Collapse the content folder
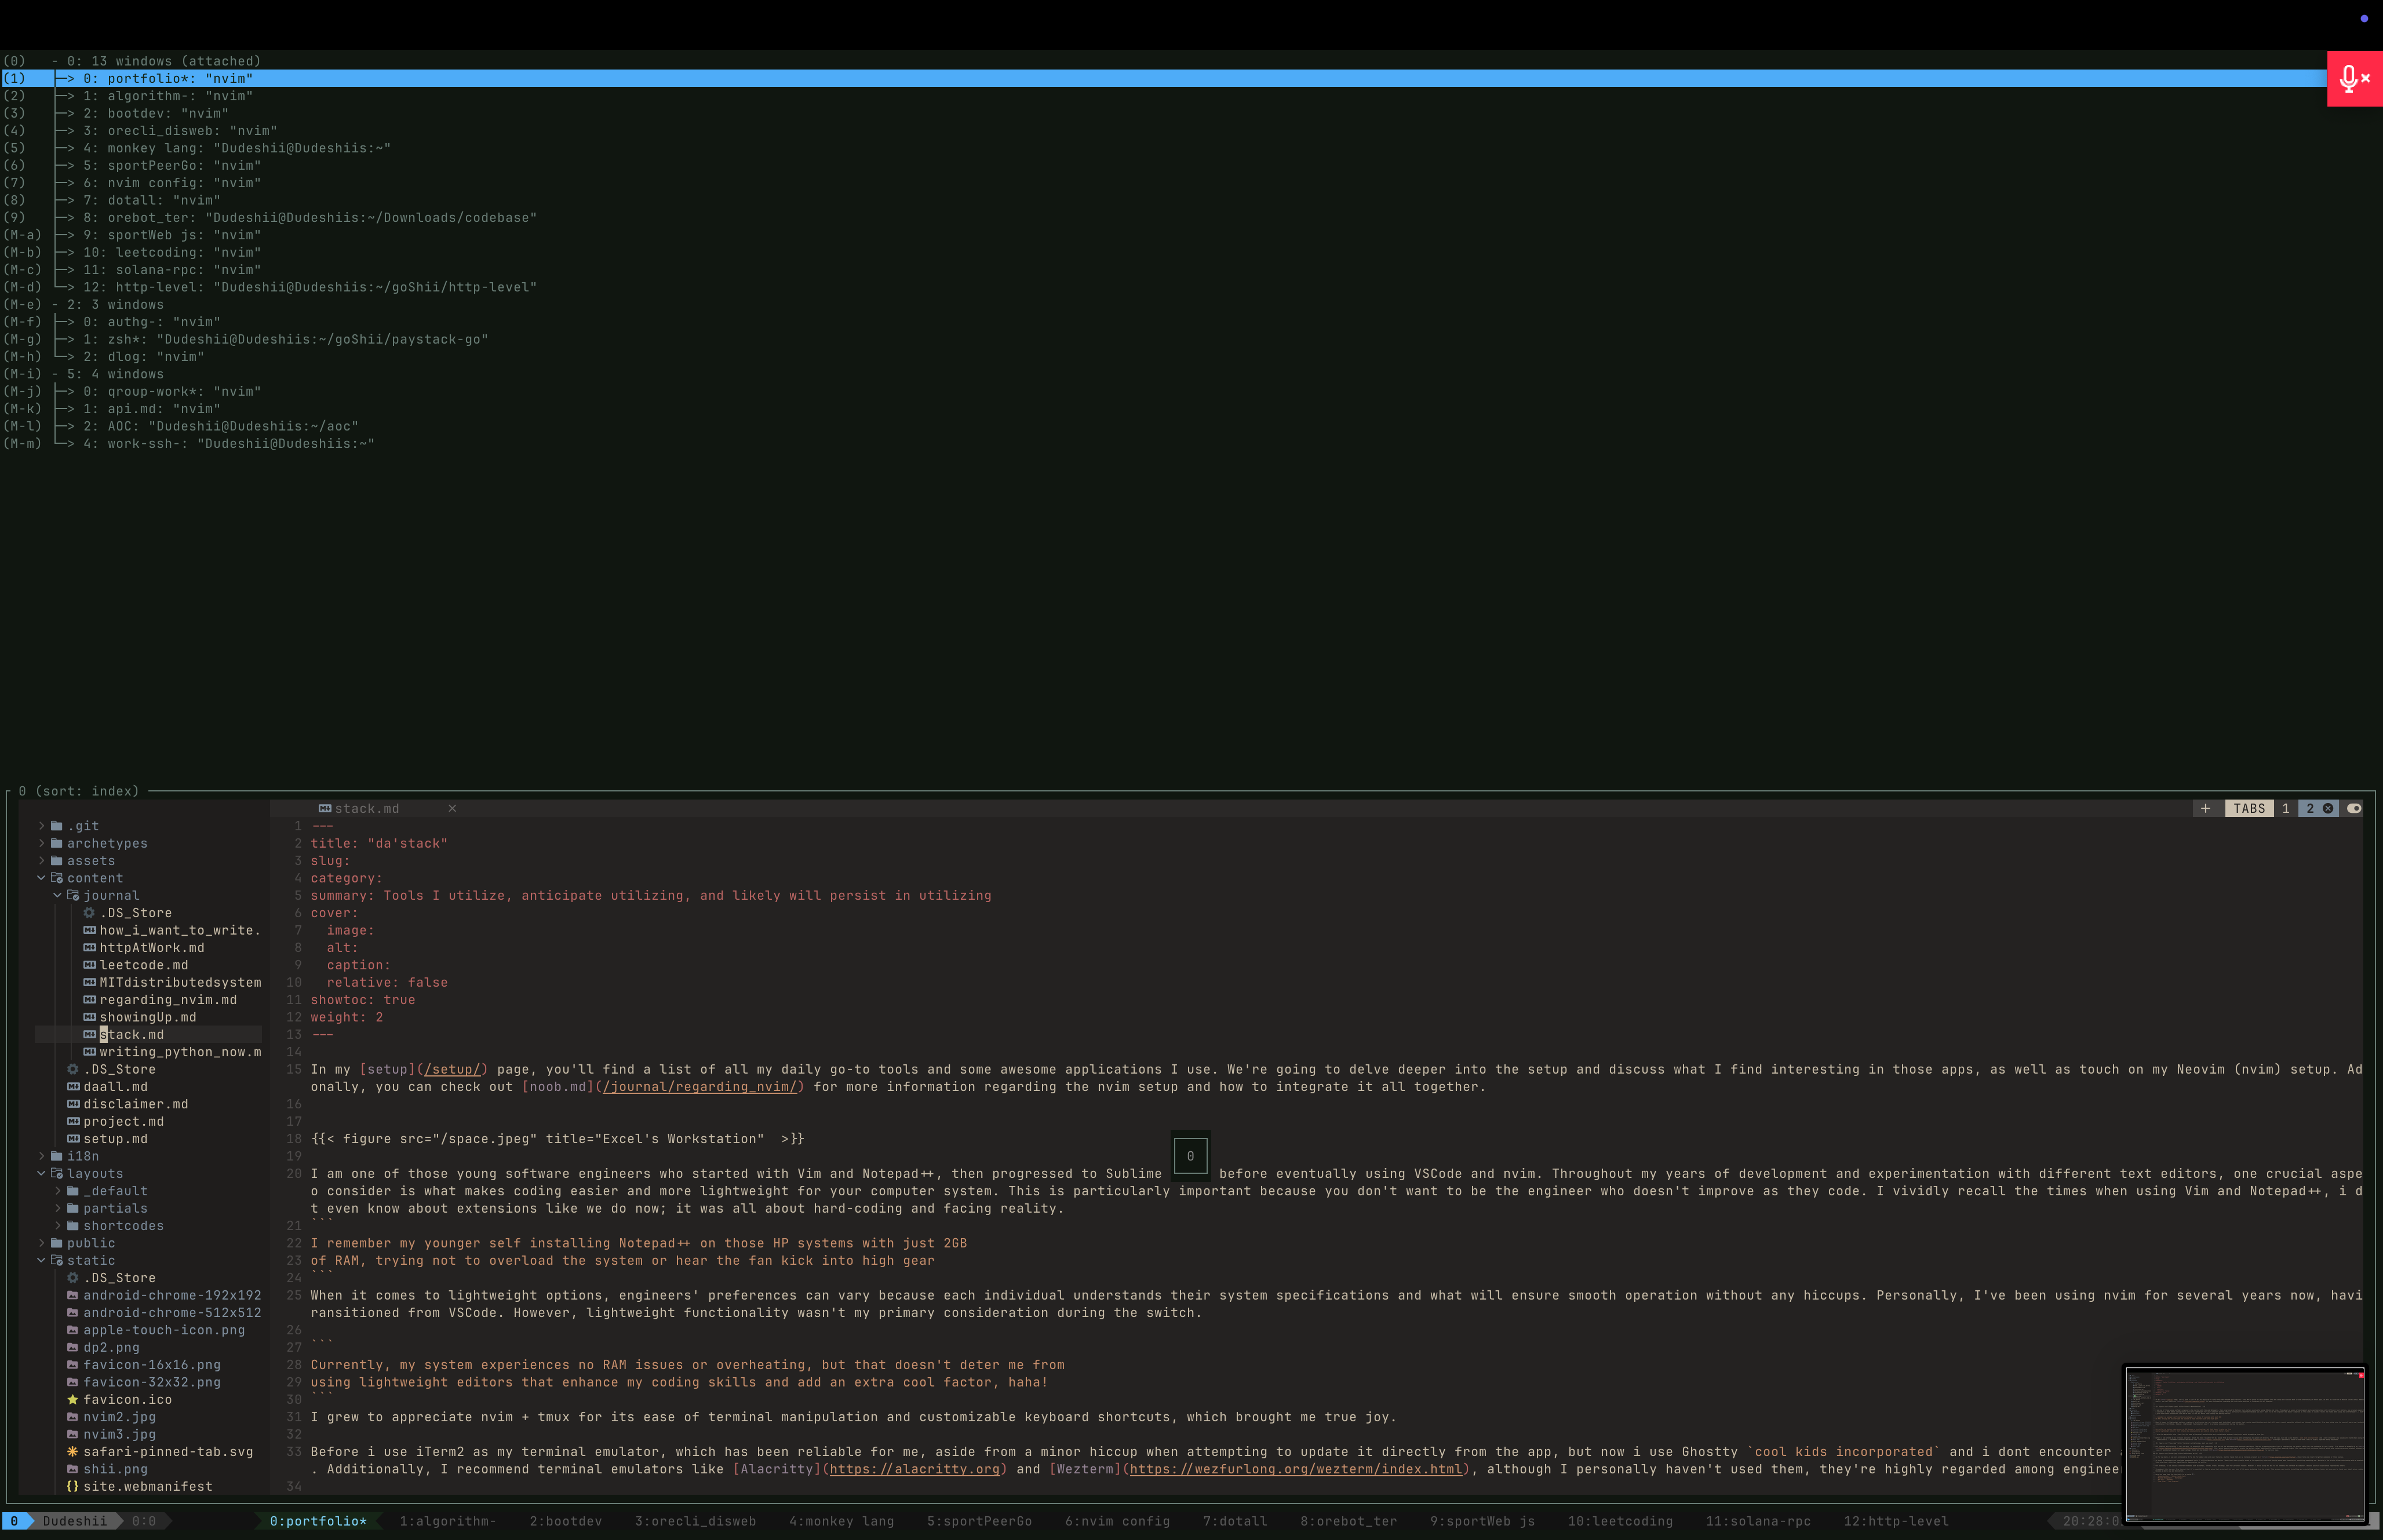Image resolution: width=2383 pixels, height=1540 pixels. pos(42,878)
